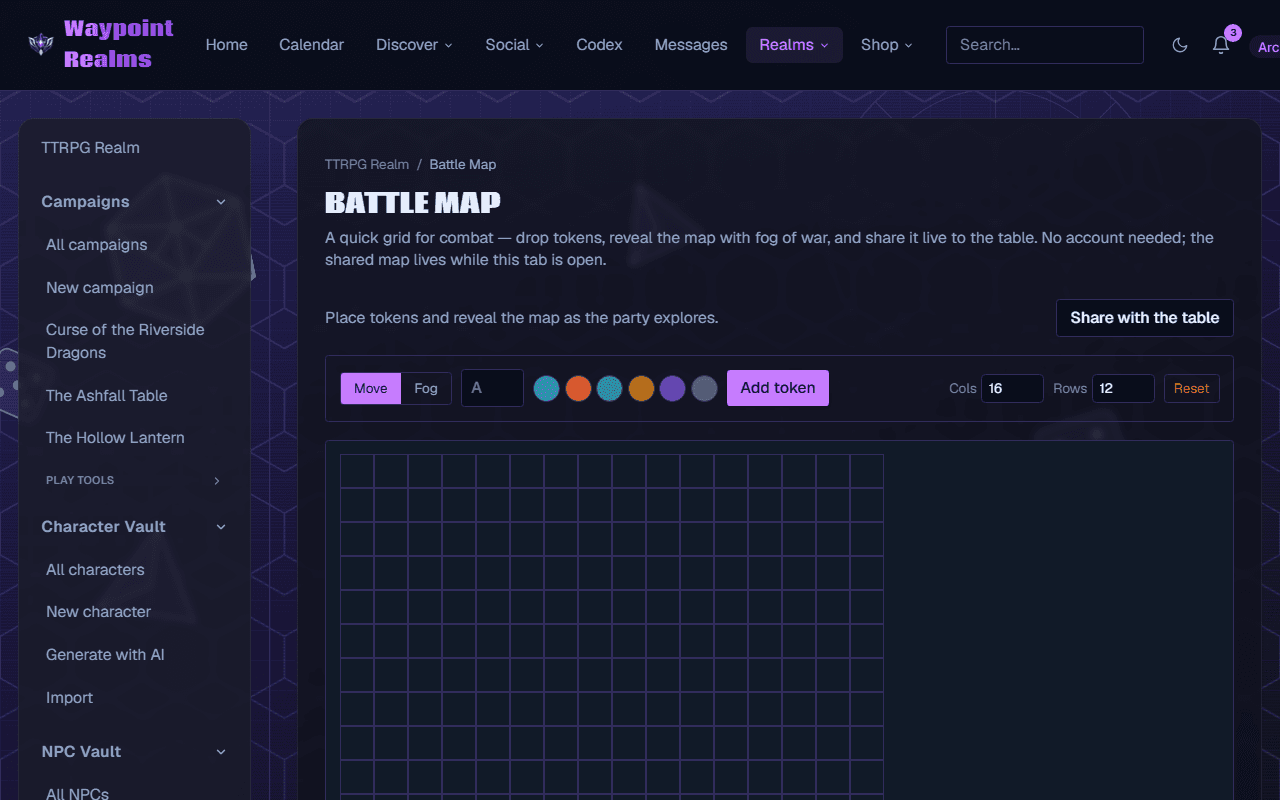Expand the Discover dropdown menu
The width and height of the screenshot is (1280, 800).
point(414,45)
